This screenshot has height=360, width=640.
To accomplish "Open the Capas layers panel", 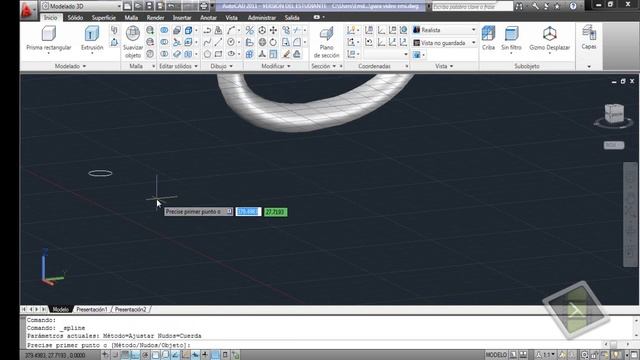I will (x=589, y=37).
